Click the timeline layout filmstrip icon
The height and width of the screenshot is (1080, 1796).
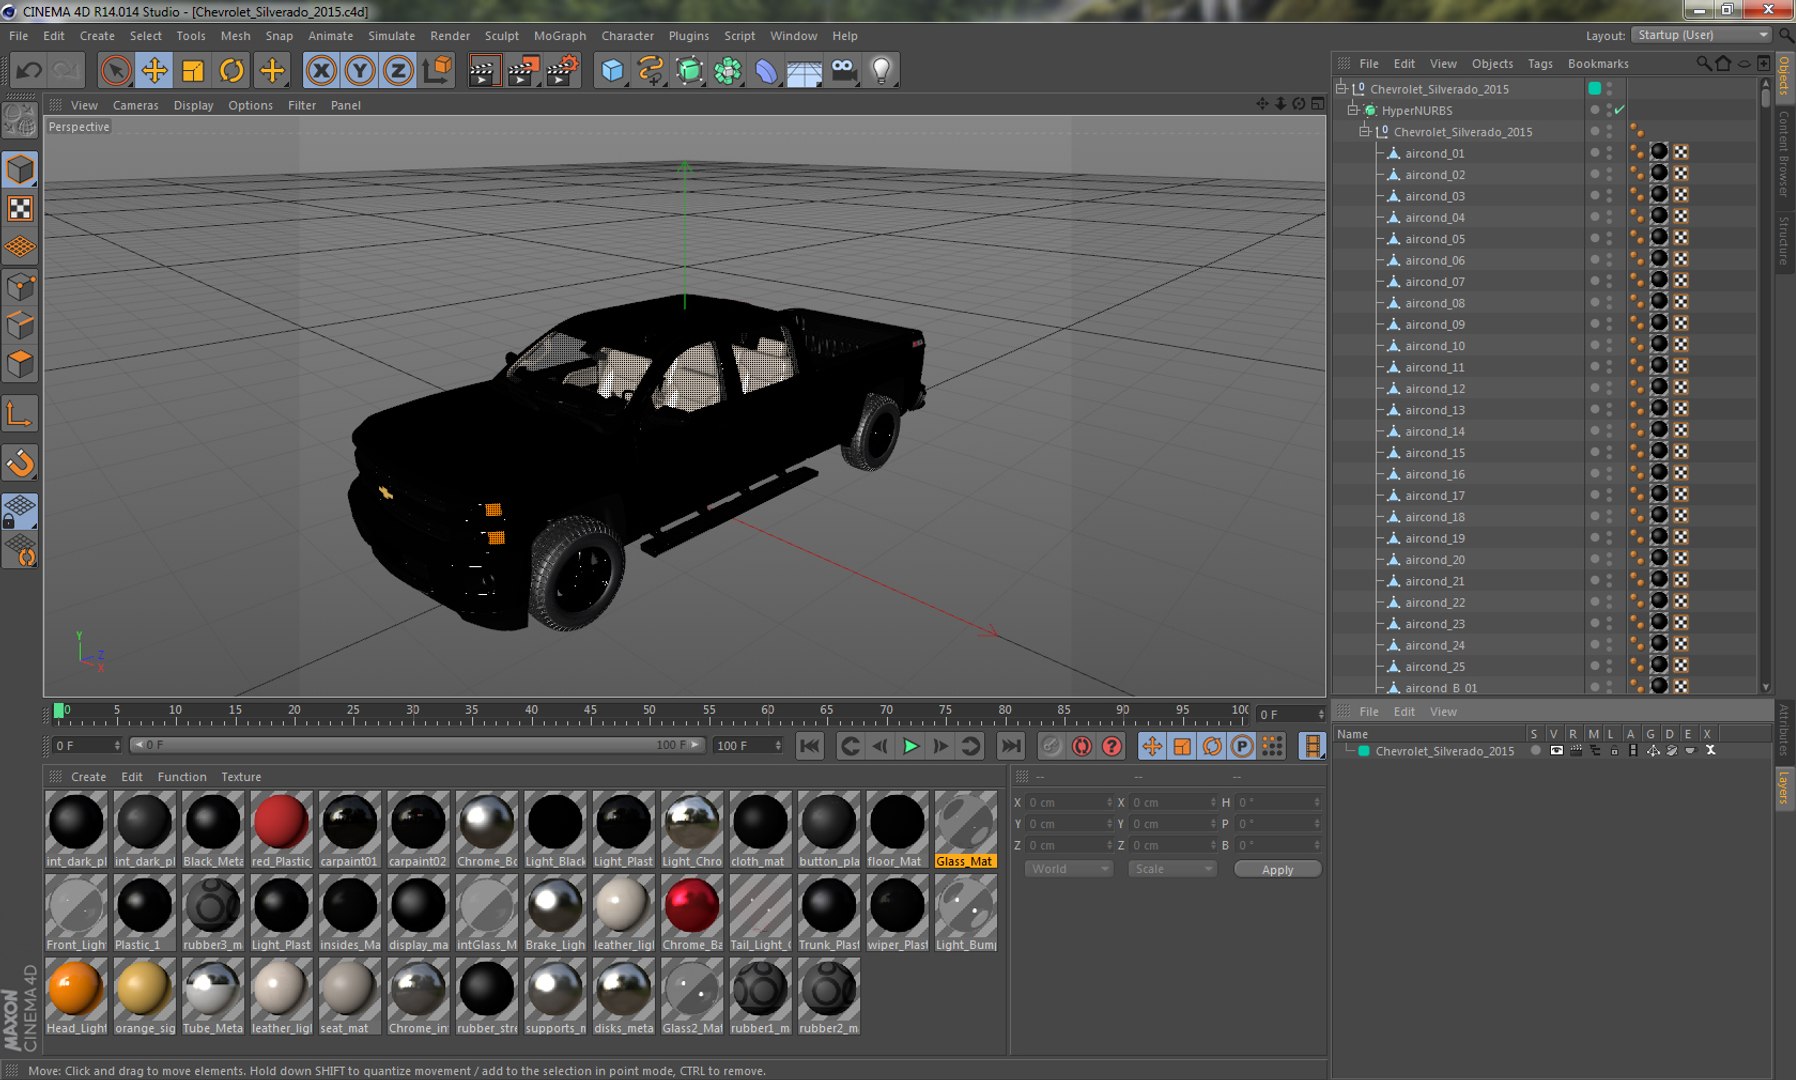(x=1311, y=746)
